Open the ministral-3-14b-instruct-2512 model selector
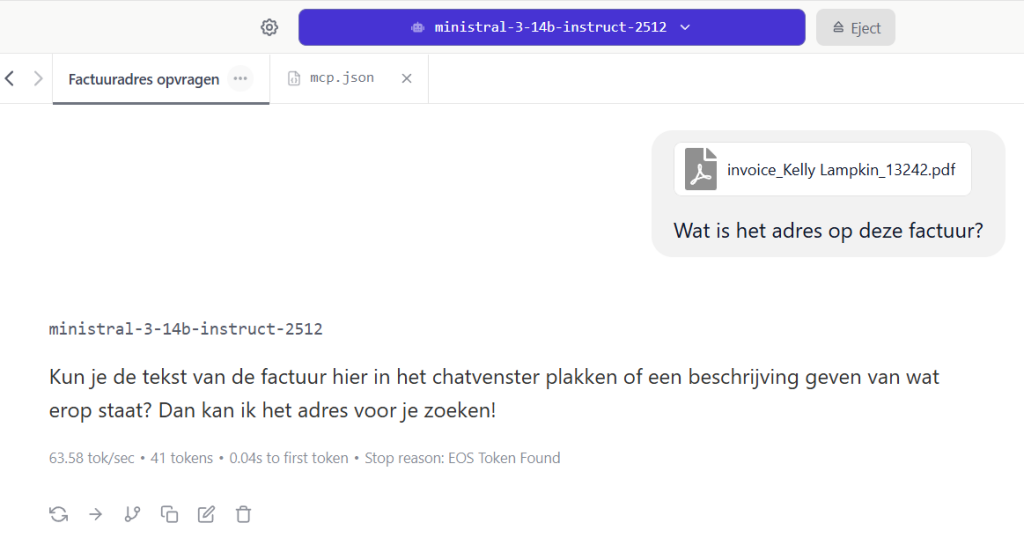Screen dimensions: 1024x545 tap(551, 27)
